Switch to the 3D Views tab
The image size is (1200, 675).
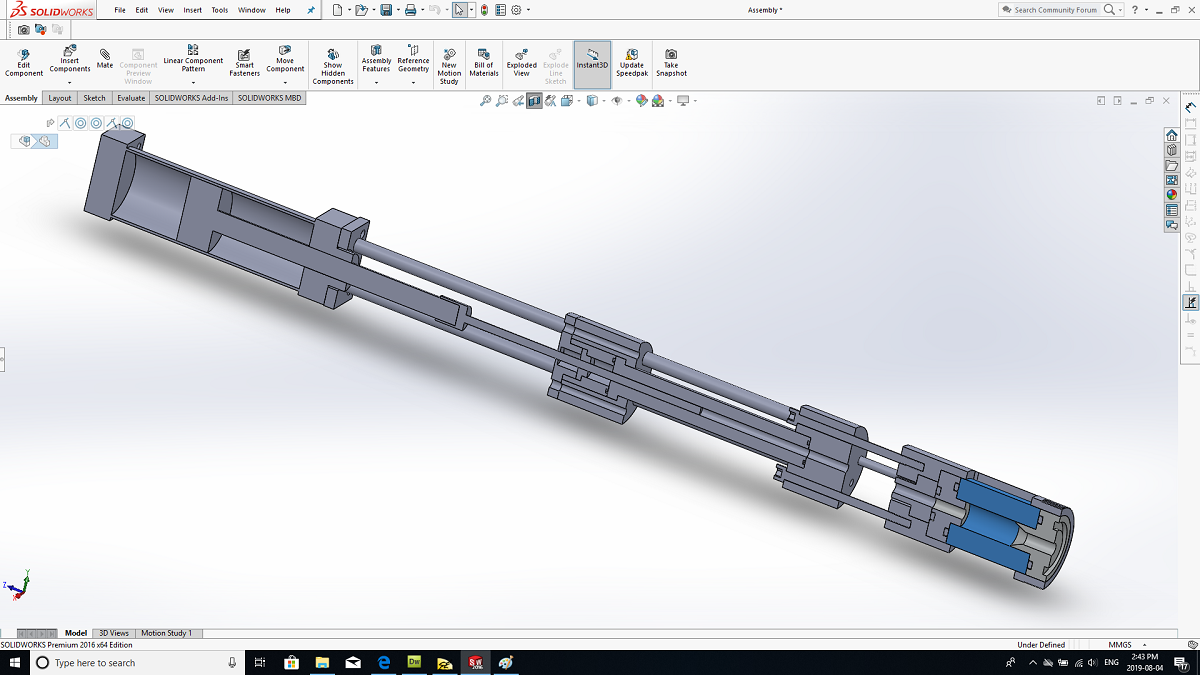click(x=113, y=633)
